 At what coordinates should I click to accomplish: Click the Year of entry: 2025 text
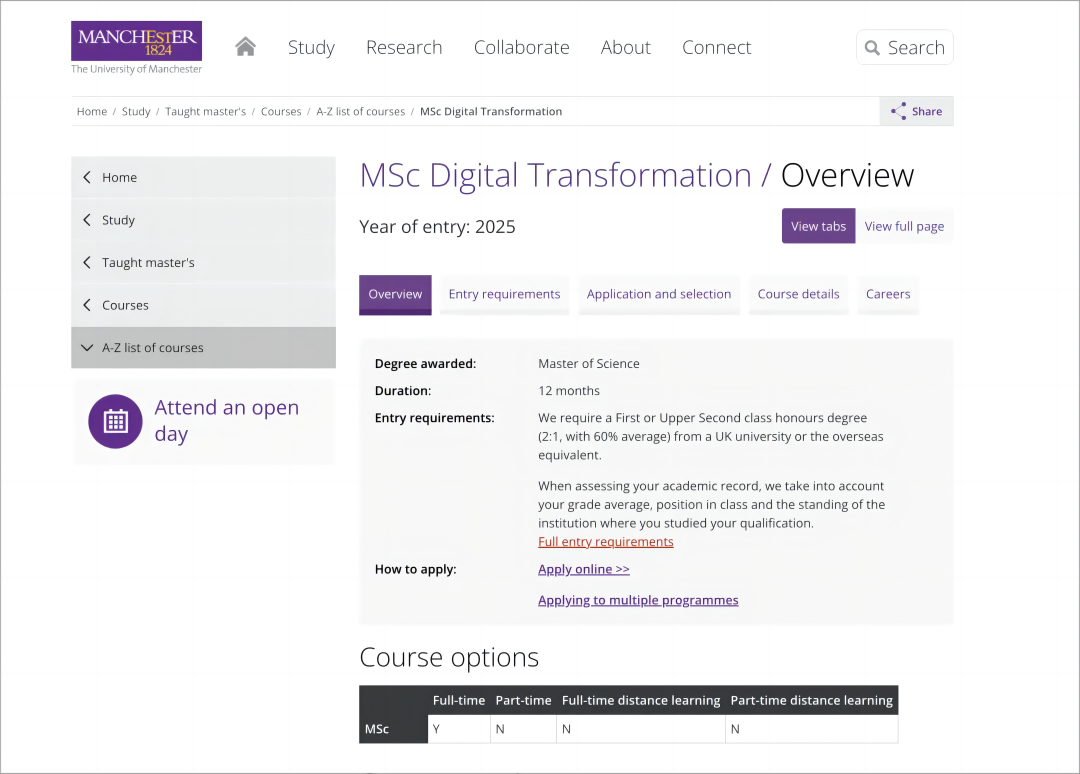pyautogui.click(x=437, y=227)
